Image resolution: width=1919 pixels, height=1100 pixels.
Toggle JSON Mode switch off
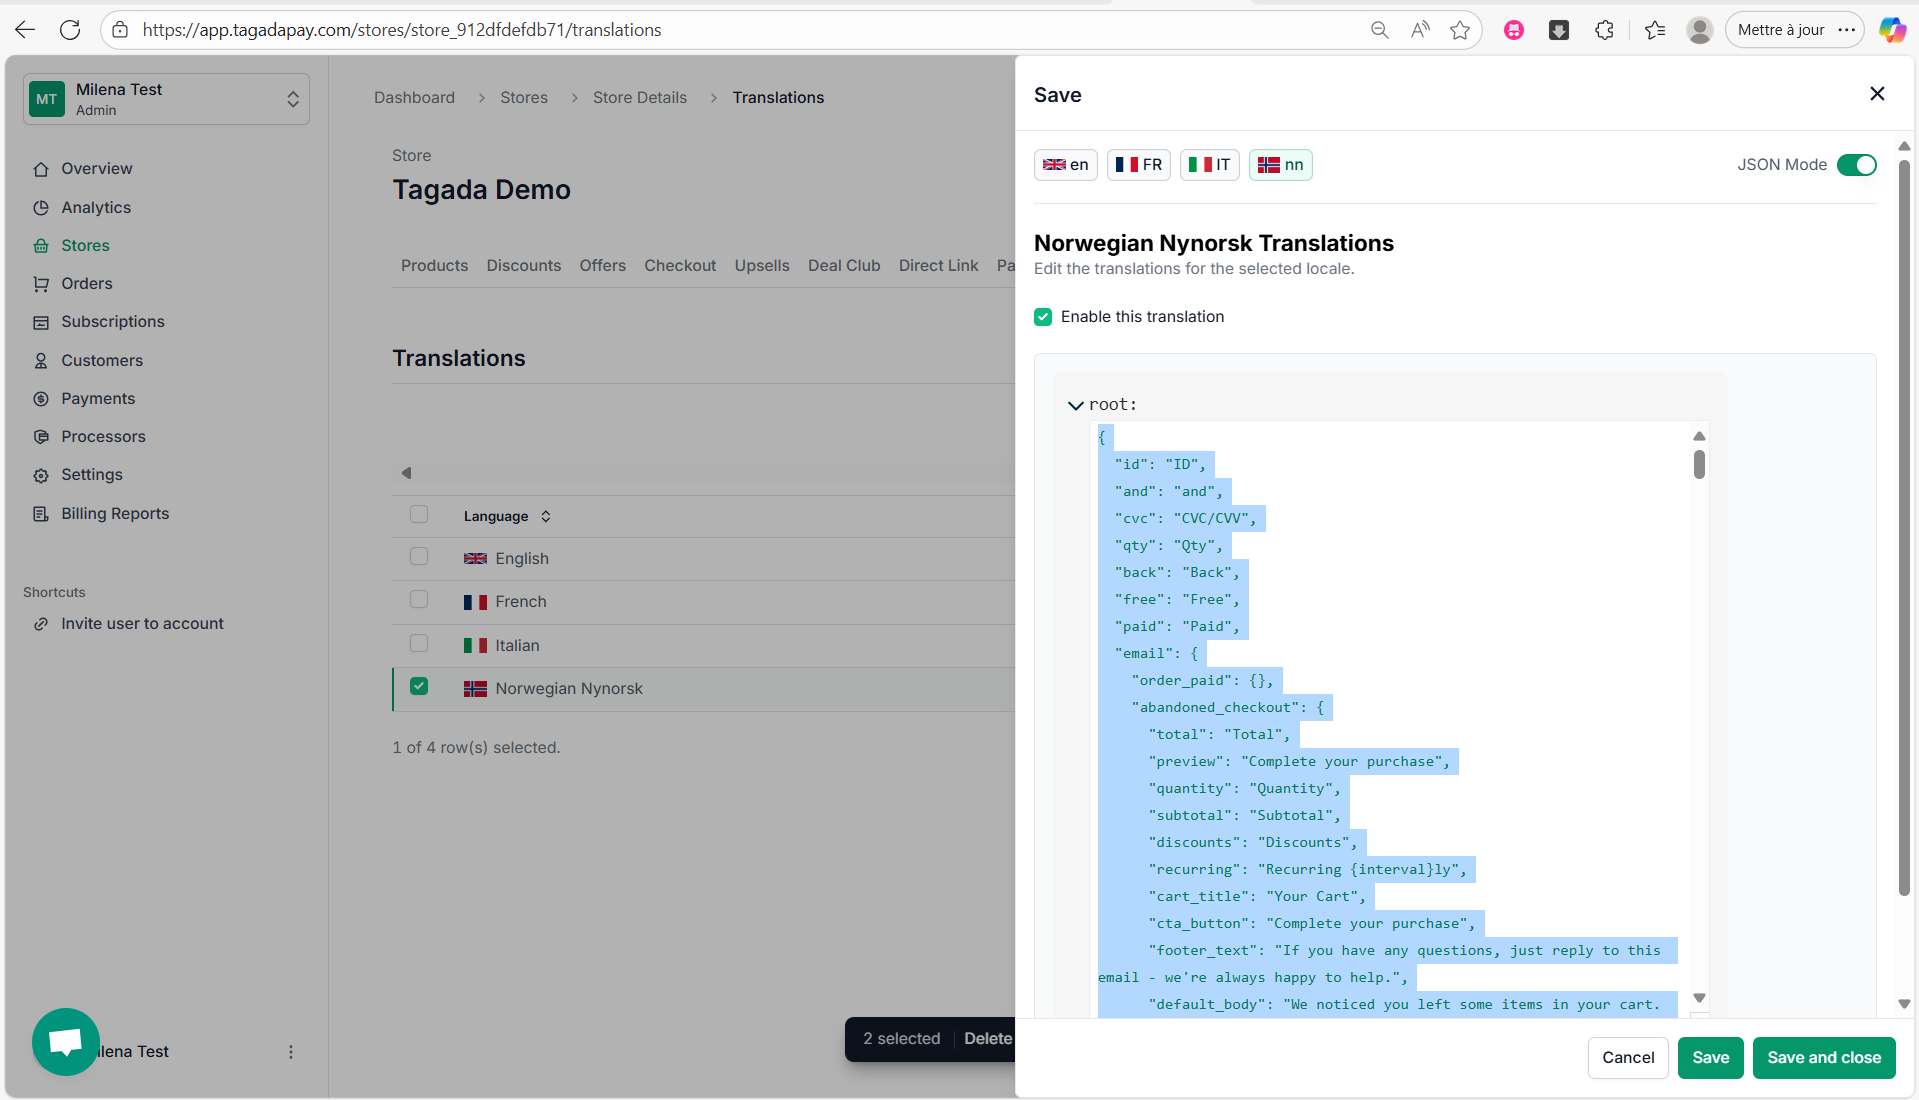coord(1857,165)
